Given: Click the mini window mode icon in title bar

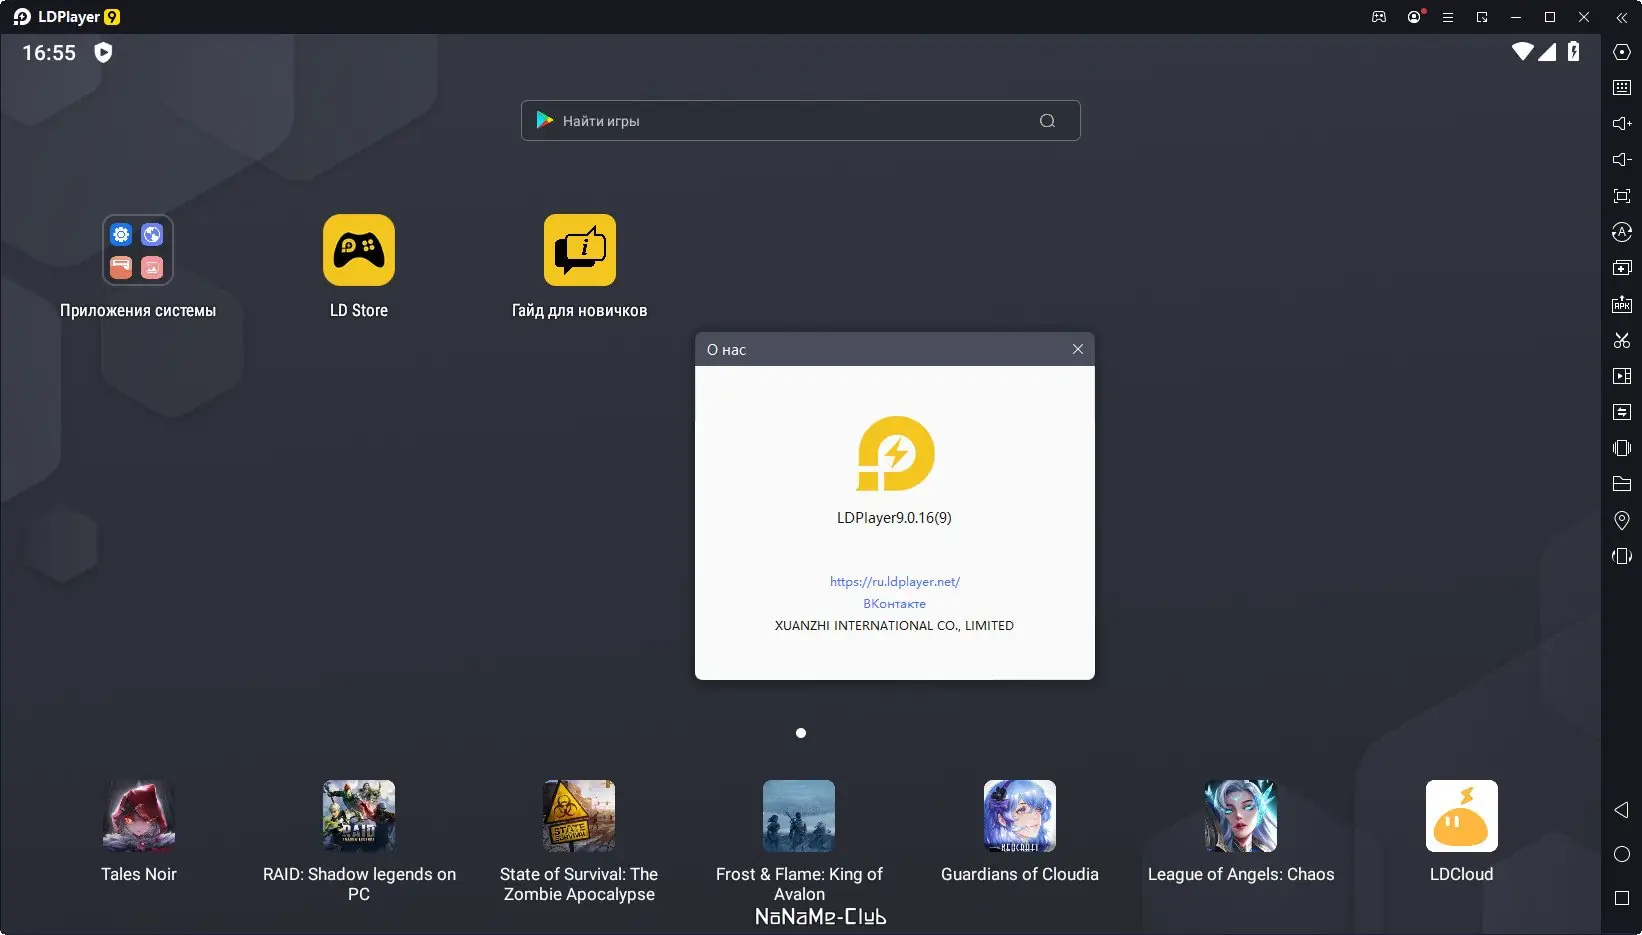Looking at the screenshot, I should [x=1482, y=17].
